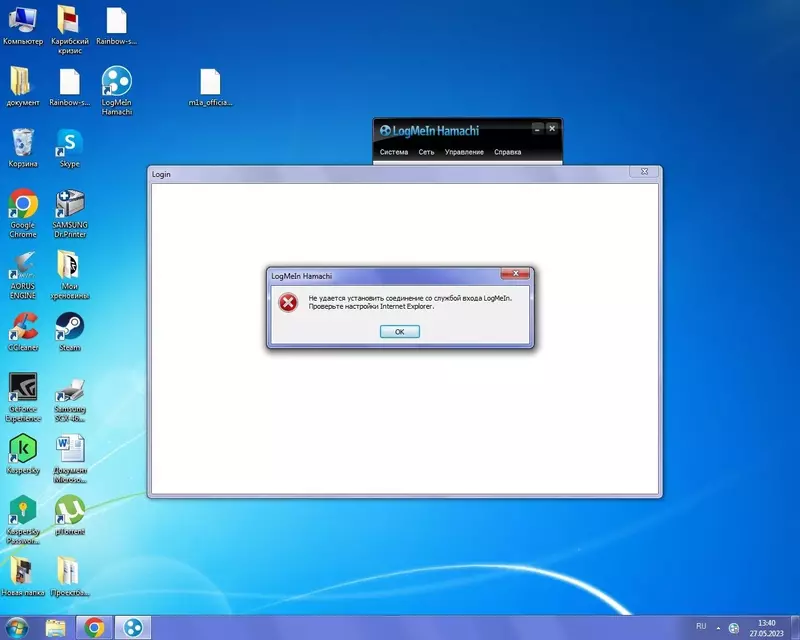Open the Система menu in Hamachi
The height and width of the screenshot is (640, 800).
(x=394, y=152)
